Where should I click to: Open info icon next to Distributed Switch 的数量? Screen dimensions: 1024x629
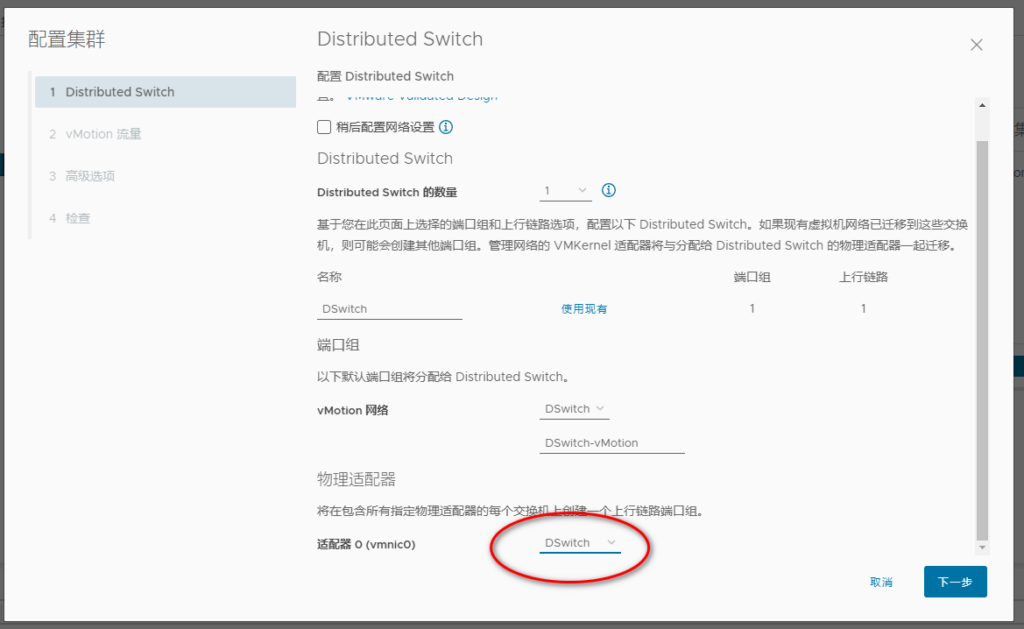pos(609,190)
